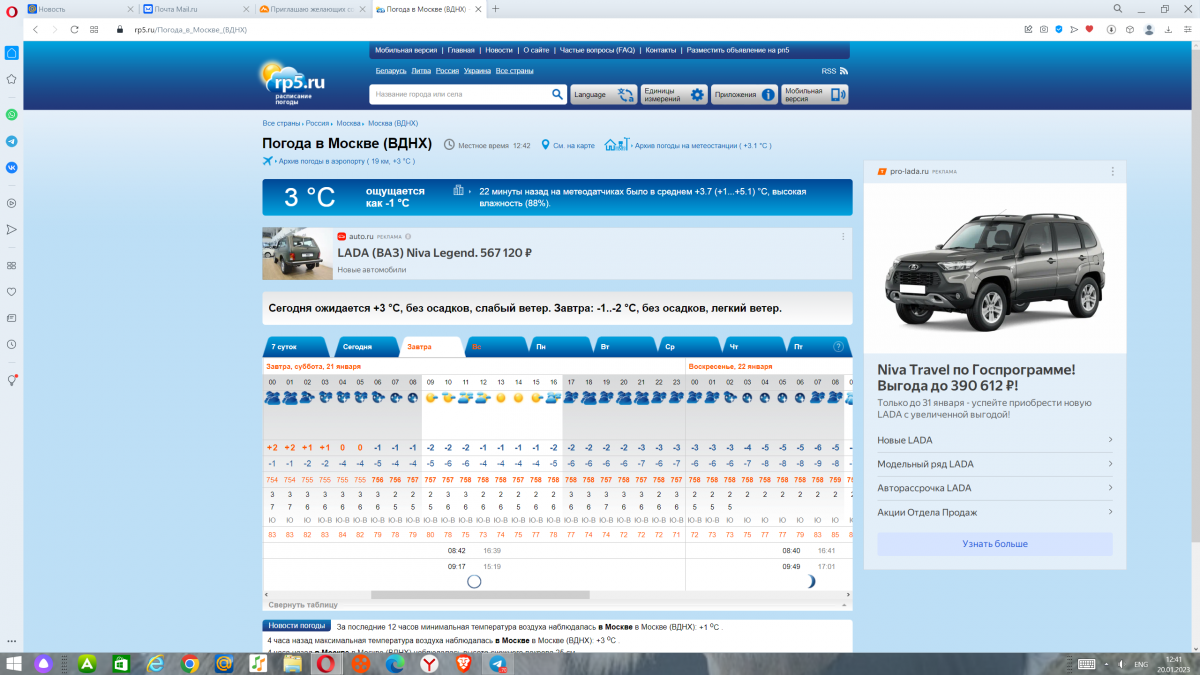Click the rp5.ru logo
This screenshot has height=675, width=1200.
[292, 82]
